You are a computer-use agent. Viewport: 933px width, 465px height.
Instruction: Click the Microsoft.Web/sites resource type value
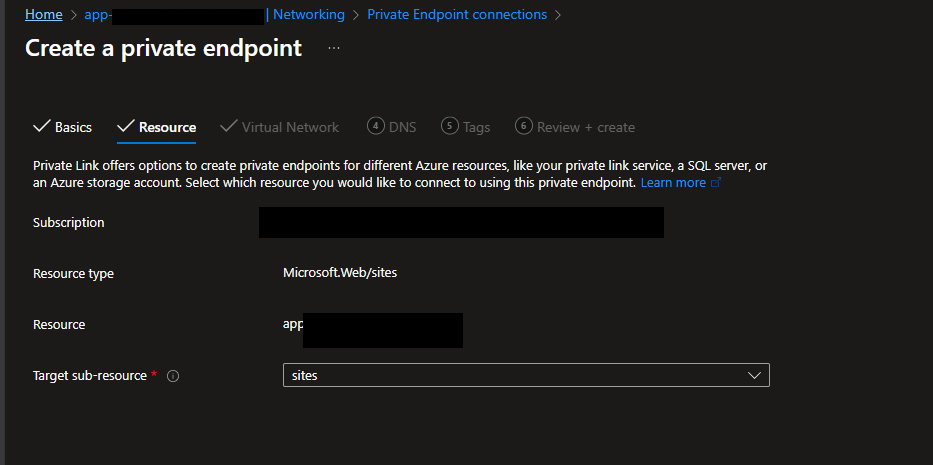[x=340, y=273]
